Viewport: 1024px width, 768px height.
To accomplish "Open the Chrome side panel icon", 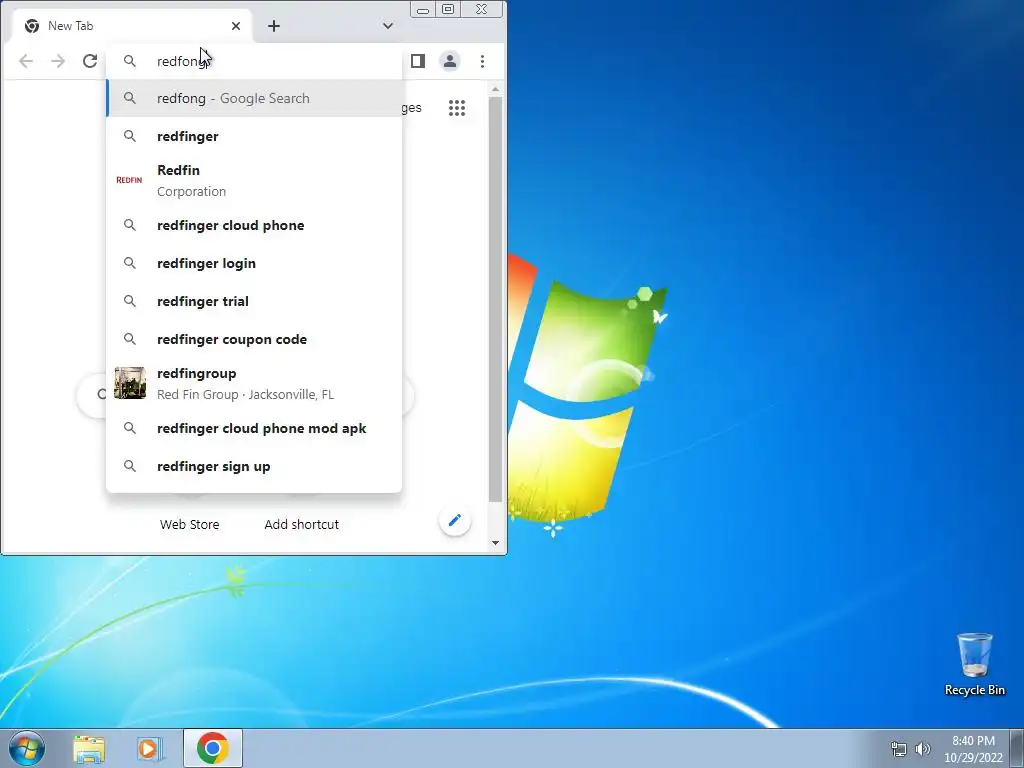I will click(x=418, y=61).
